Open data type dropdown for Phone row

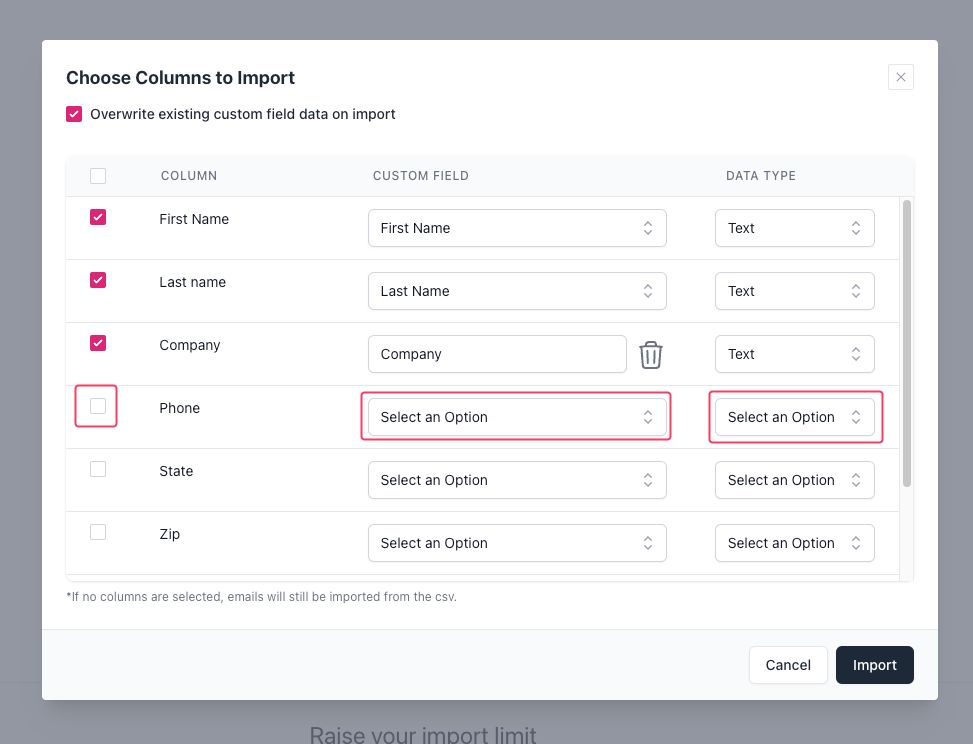(794, 417)
